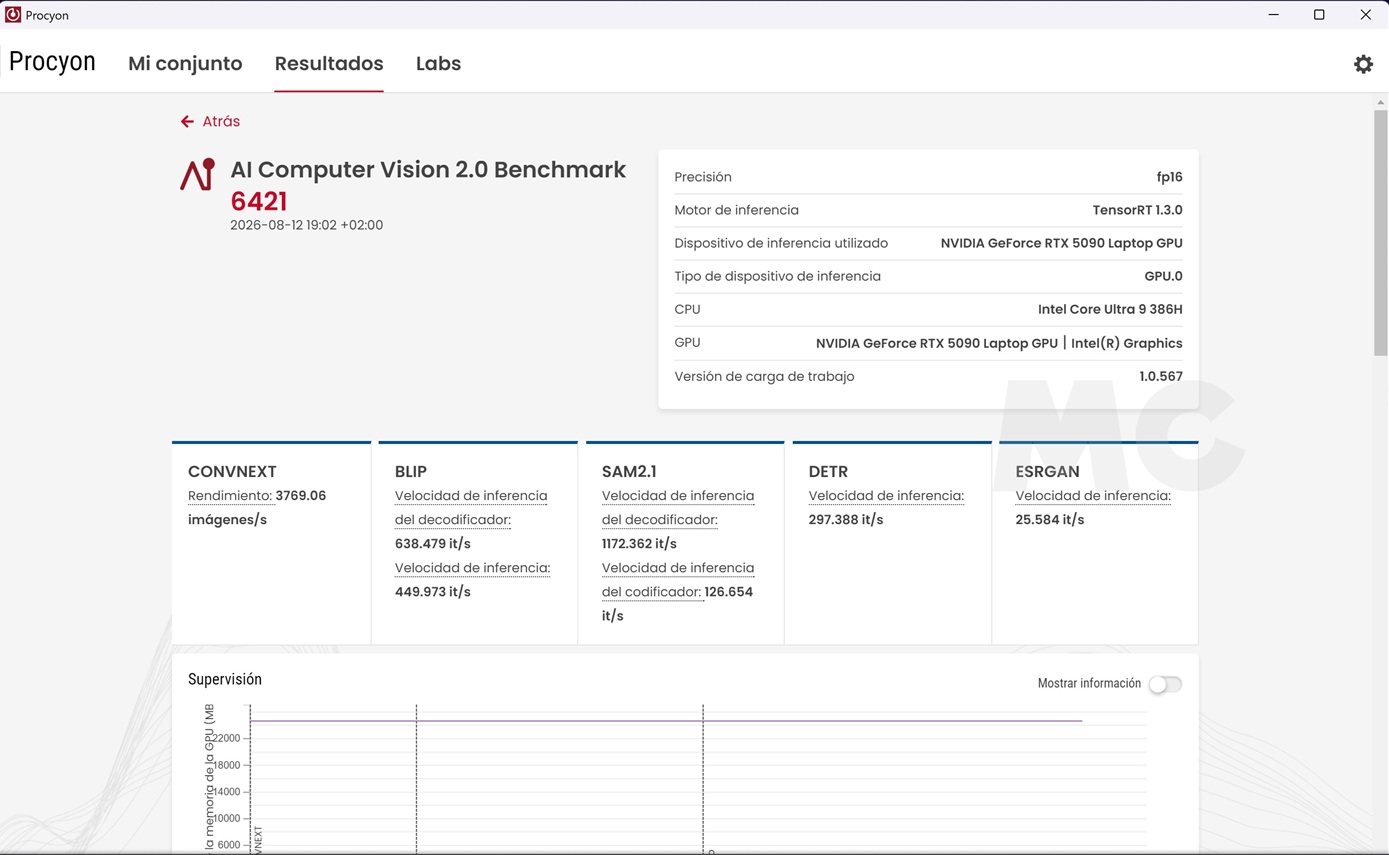The height and width of the screenshot is (855, 1389).
Task: Click the purple GPU memory line in chart
Action: pos(666,721)
